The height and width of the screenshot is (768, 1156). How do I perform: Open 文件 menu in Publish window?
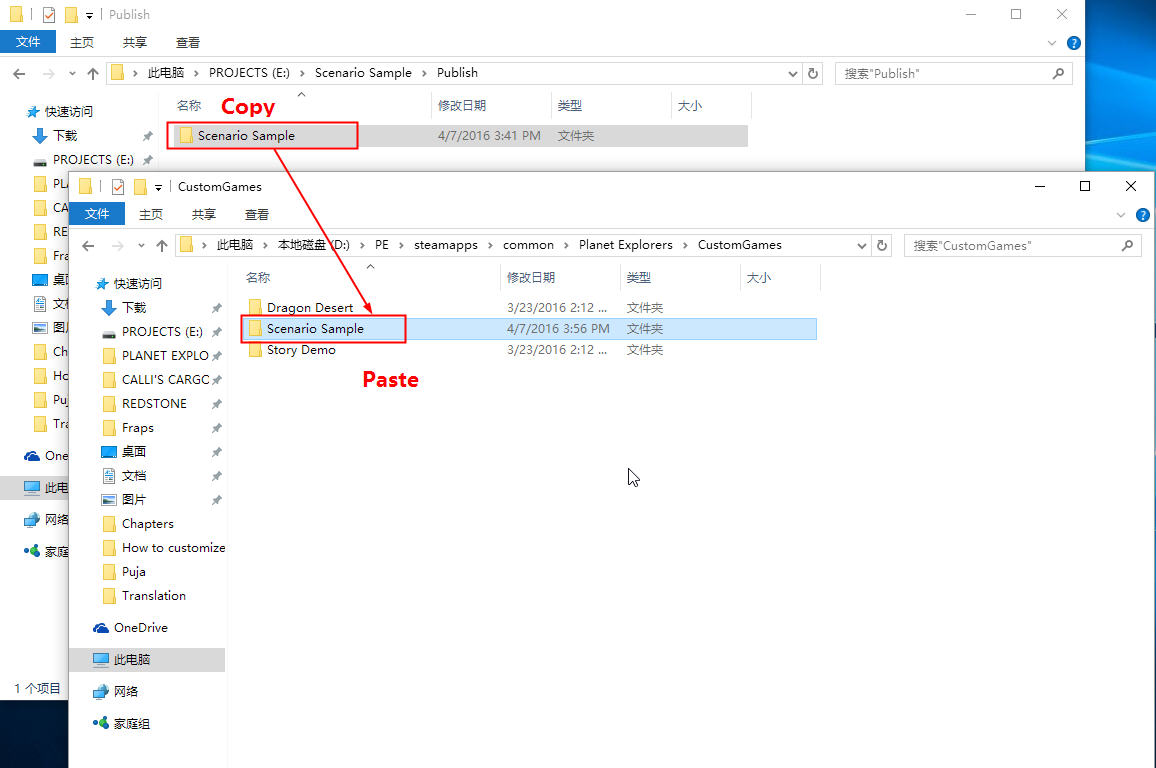[x=28, y=42]
